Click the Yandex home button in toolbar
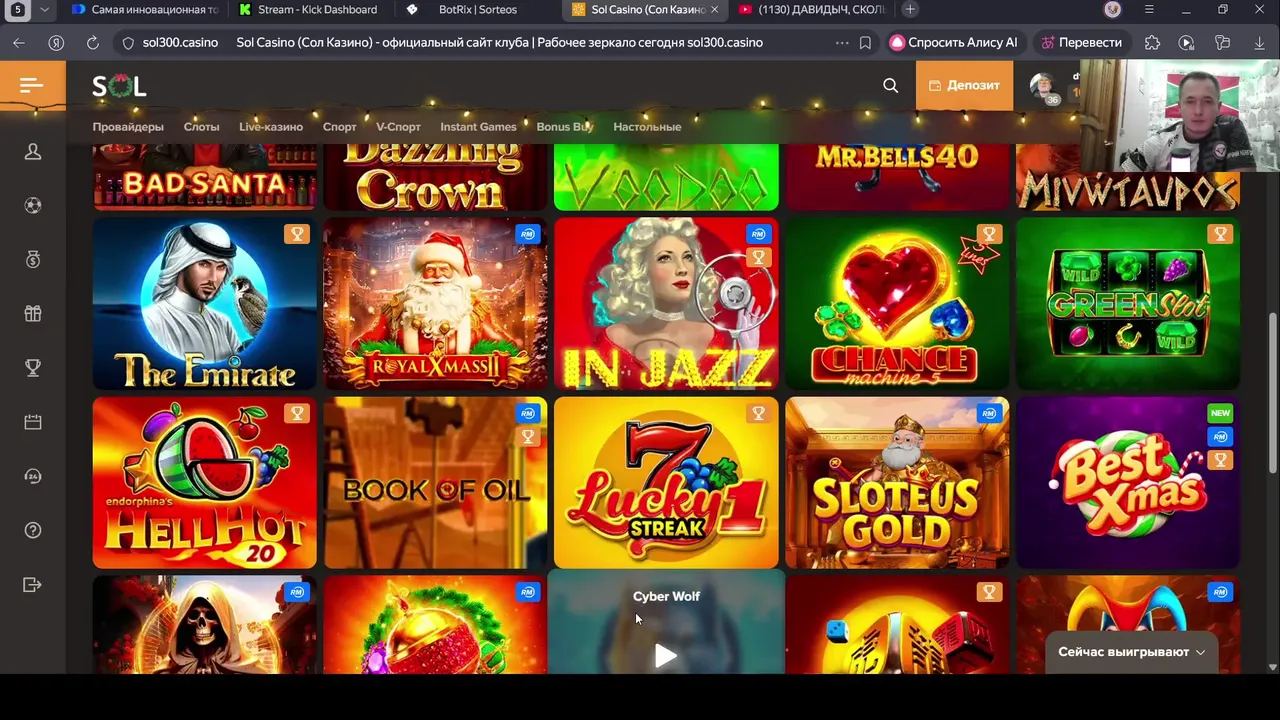The image size is (1280, 720). pos(56,43)
